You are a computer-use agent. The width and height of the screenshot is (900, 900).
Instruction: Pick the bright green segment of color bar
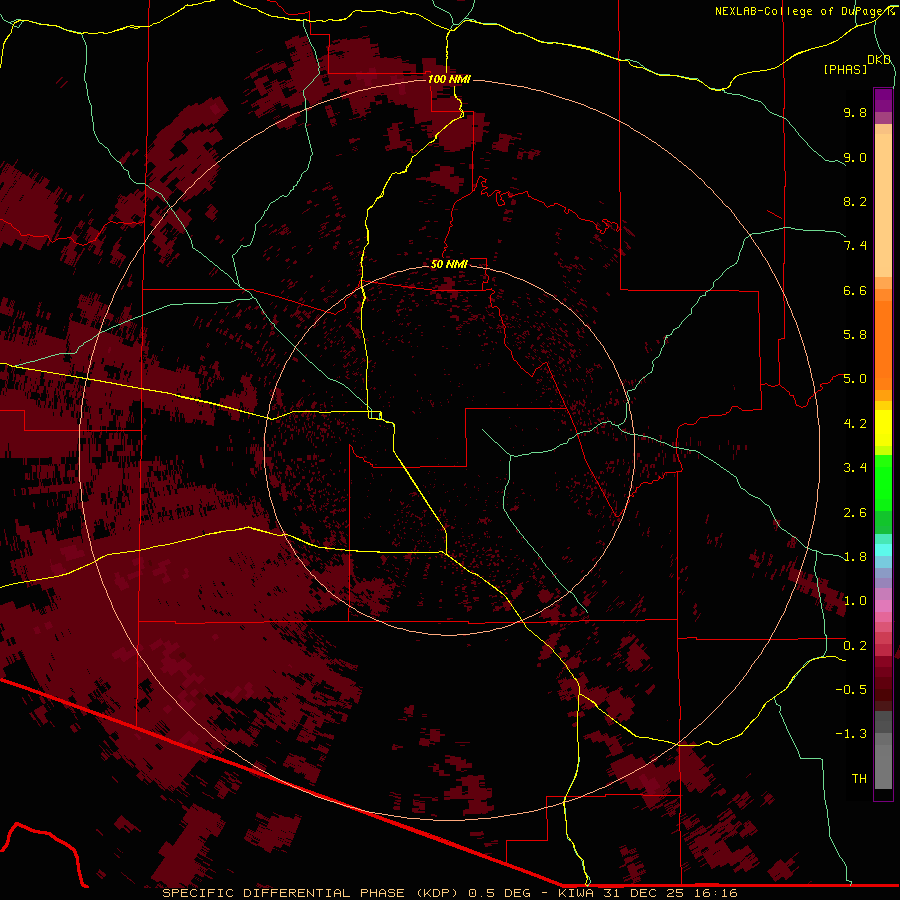883,482
